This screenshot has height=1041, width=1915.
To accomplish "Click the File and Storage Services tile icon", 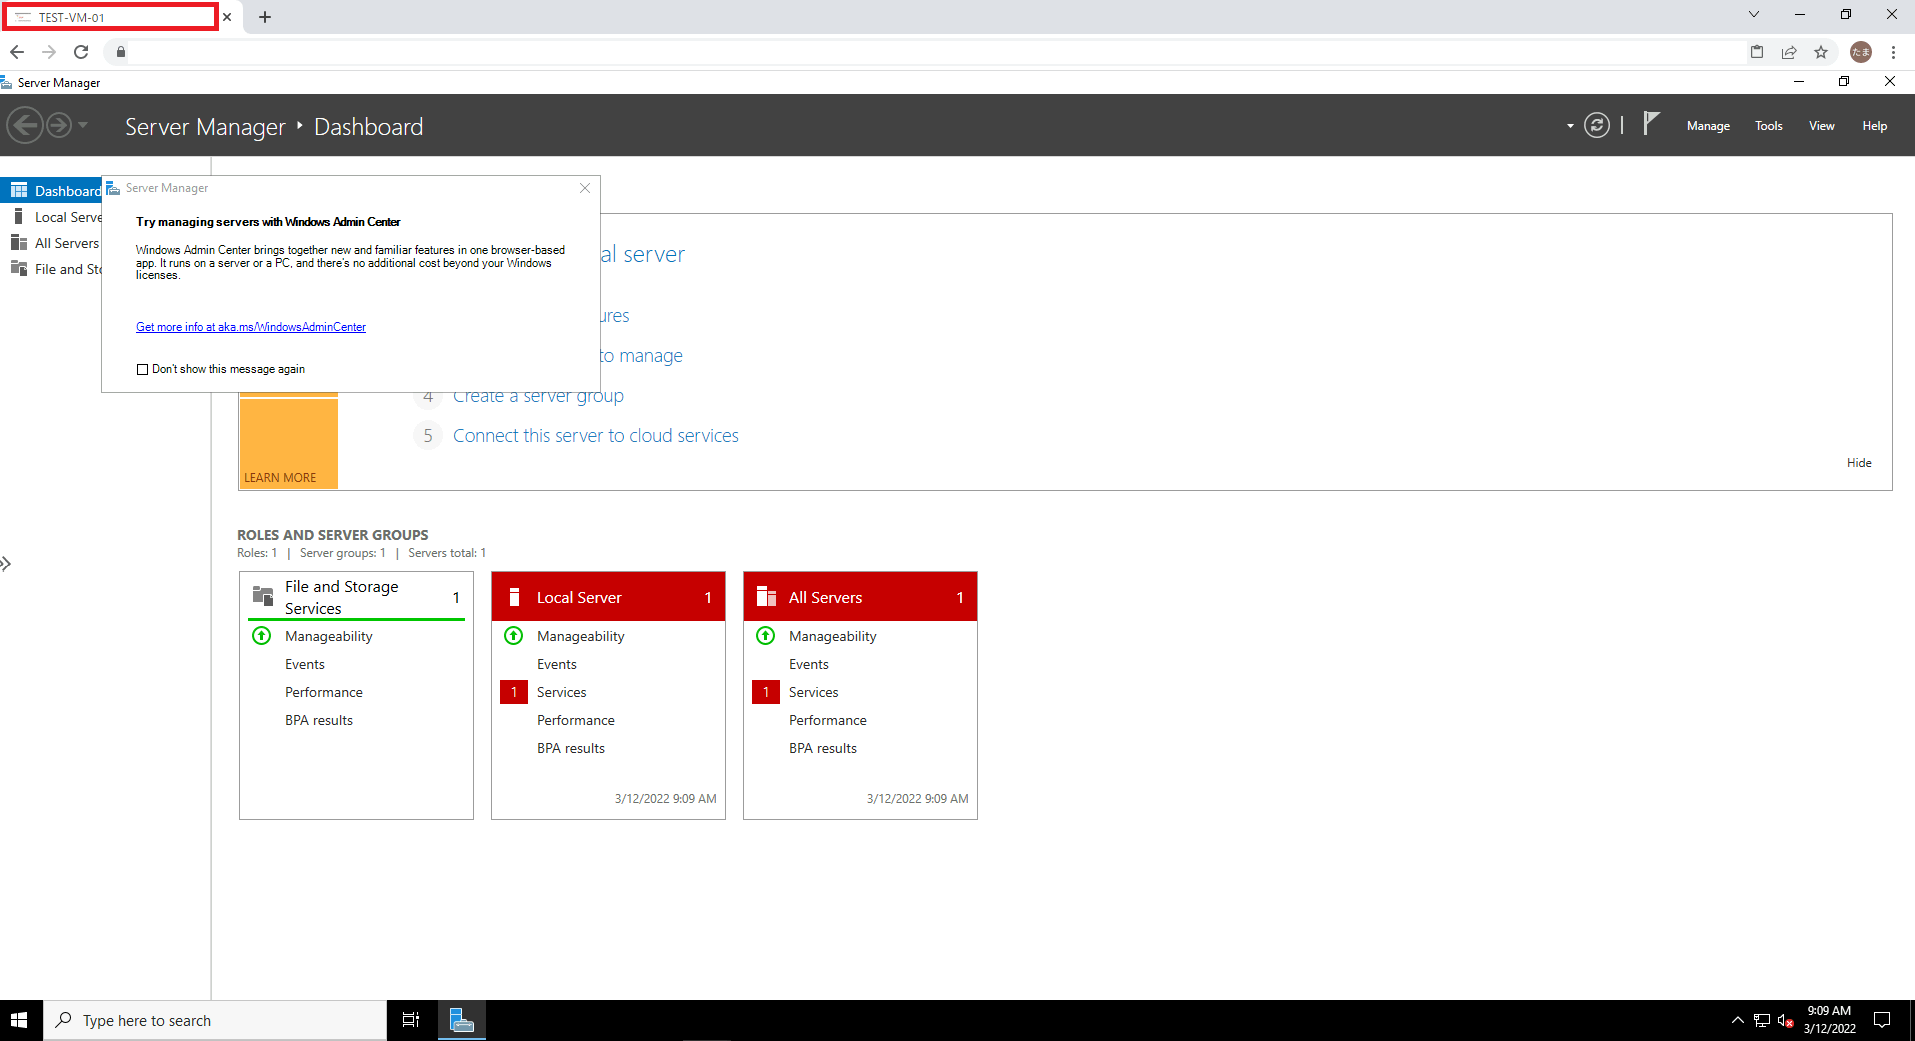I will [x=263, y=596].
